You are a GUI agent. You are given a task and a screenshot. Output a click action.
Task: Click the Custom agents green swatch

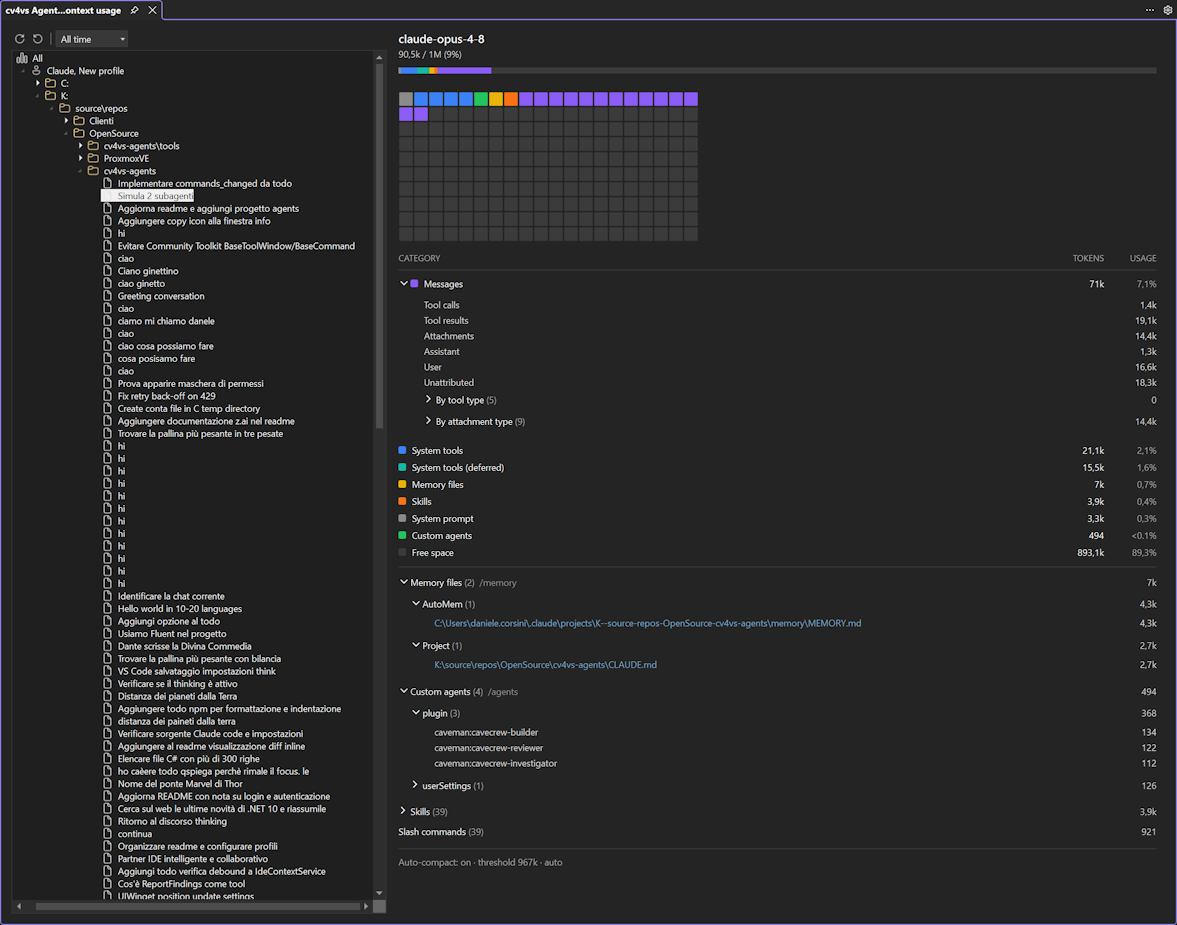(x=402, y=535)
